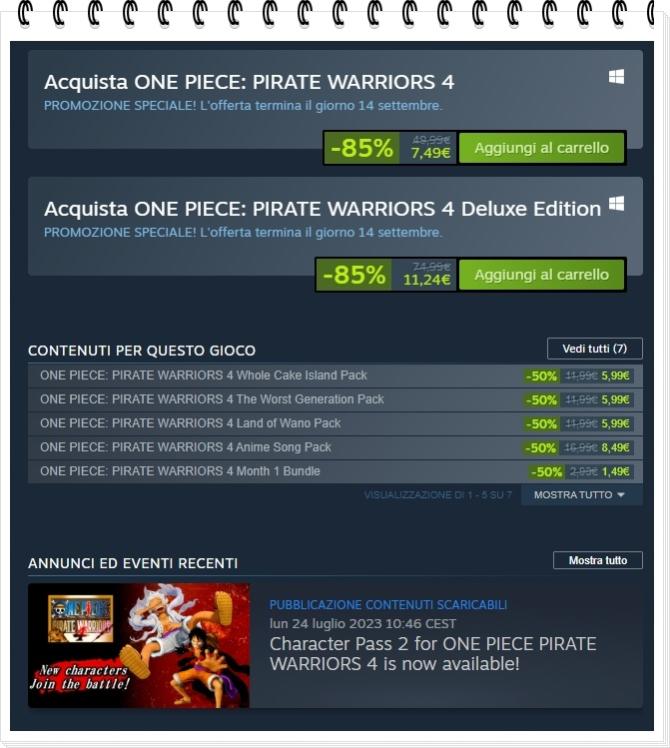Screen dimensions: 670x748
Task: Click the 11,24€ Deluxe Edition price
Action: click(x=427, y=280)
